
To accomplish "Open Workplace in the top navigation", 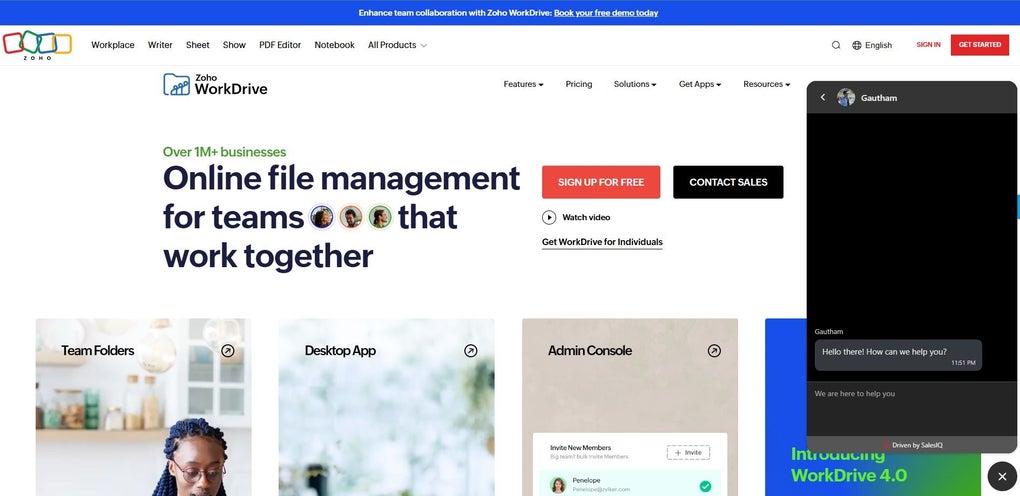I will click(x=113, y=45).
